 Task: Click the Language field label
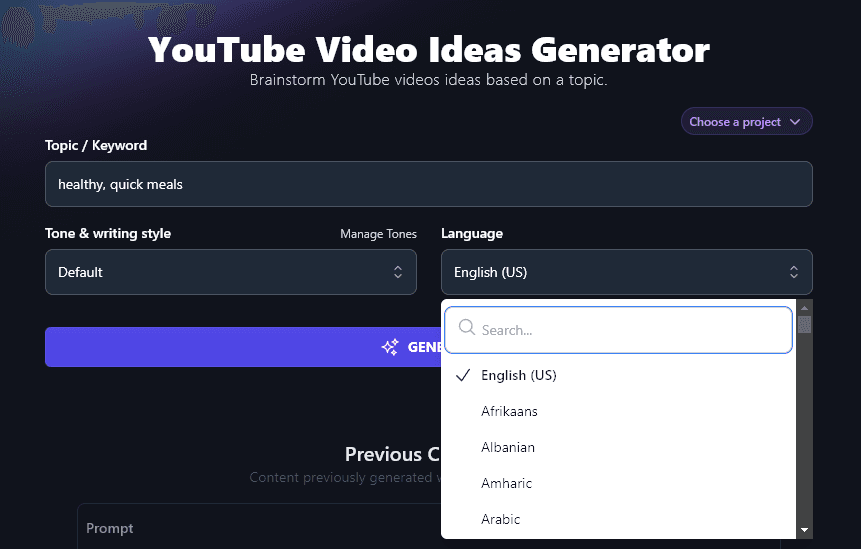coord(472,234)
